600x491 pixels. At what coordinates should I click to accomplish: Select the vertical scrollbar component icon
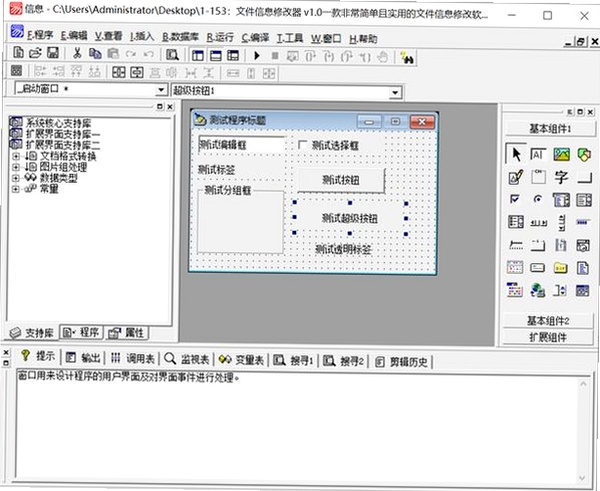562,223
